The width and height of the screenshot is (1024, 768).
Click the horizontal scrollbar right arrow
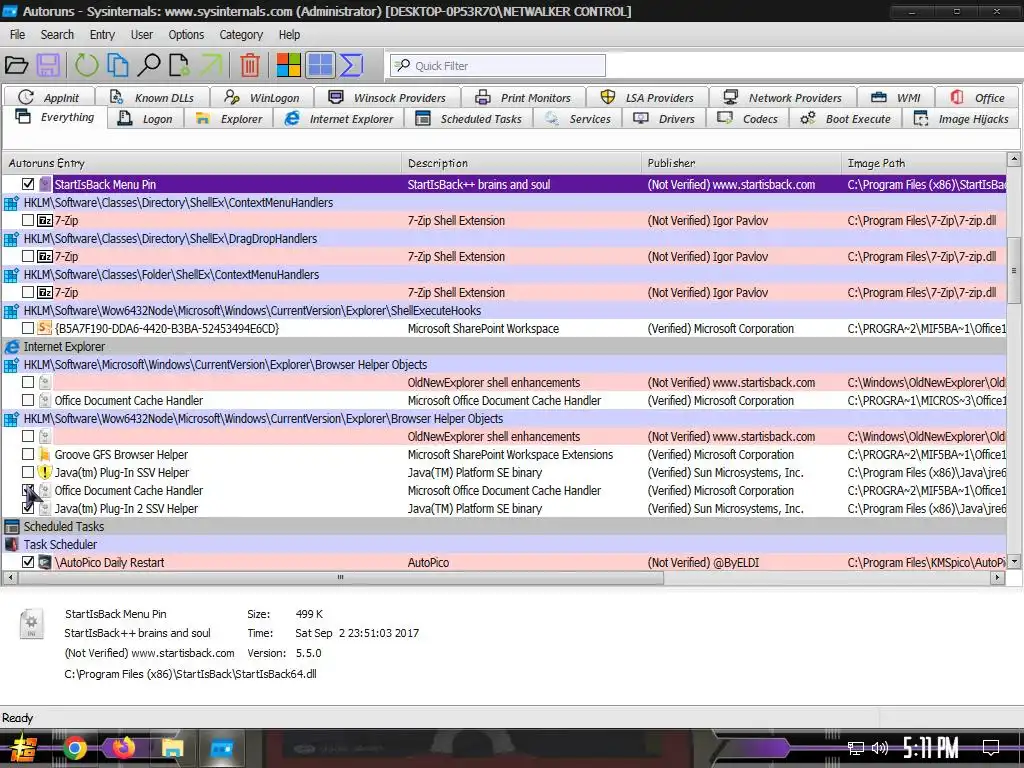pyautogui.click(x=997, y=577)
